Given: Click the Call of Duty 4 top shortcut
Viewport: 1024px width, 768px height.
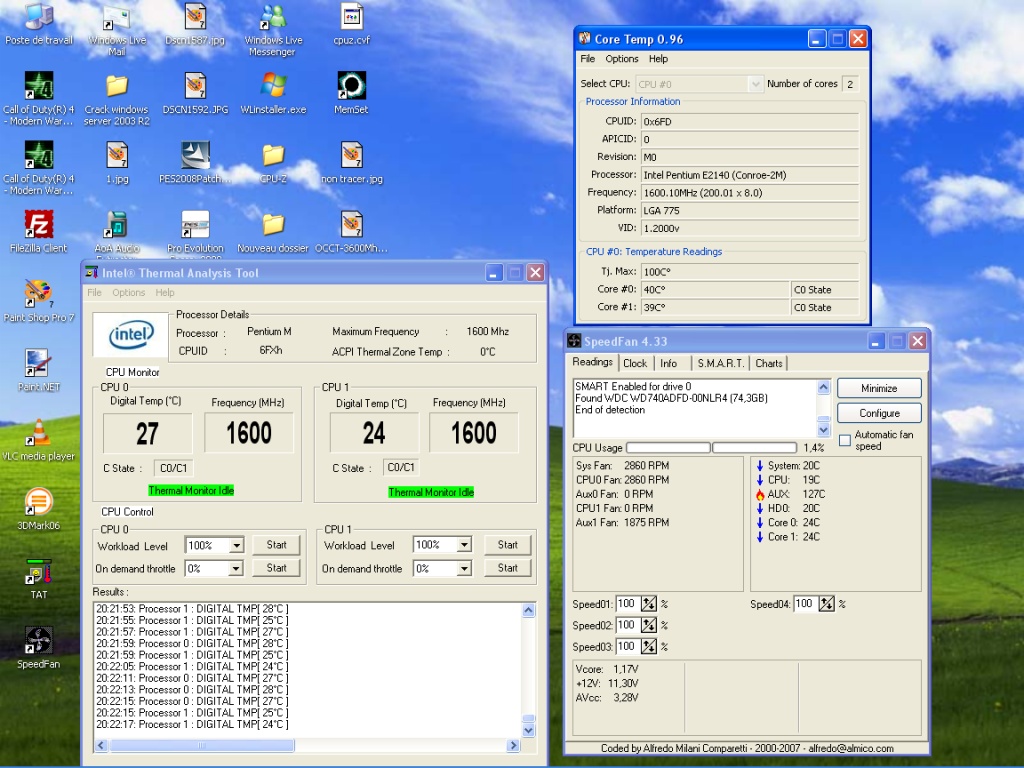Looking at the screenshot, I should pos(39,99).
